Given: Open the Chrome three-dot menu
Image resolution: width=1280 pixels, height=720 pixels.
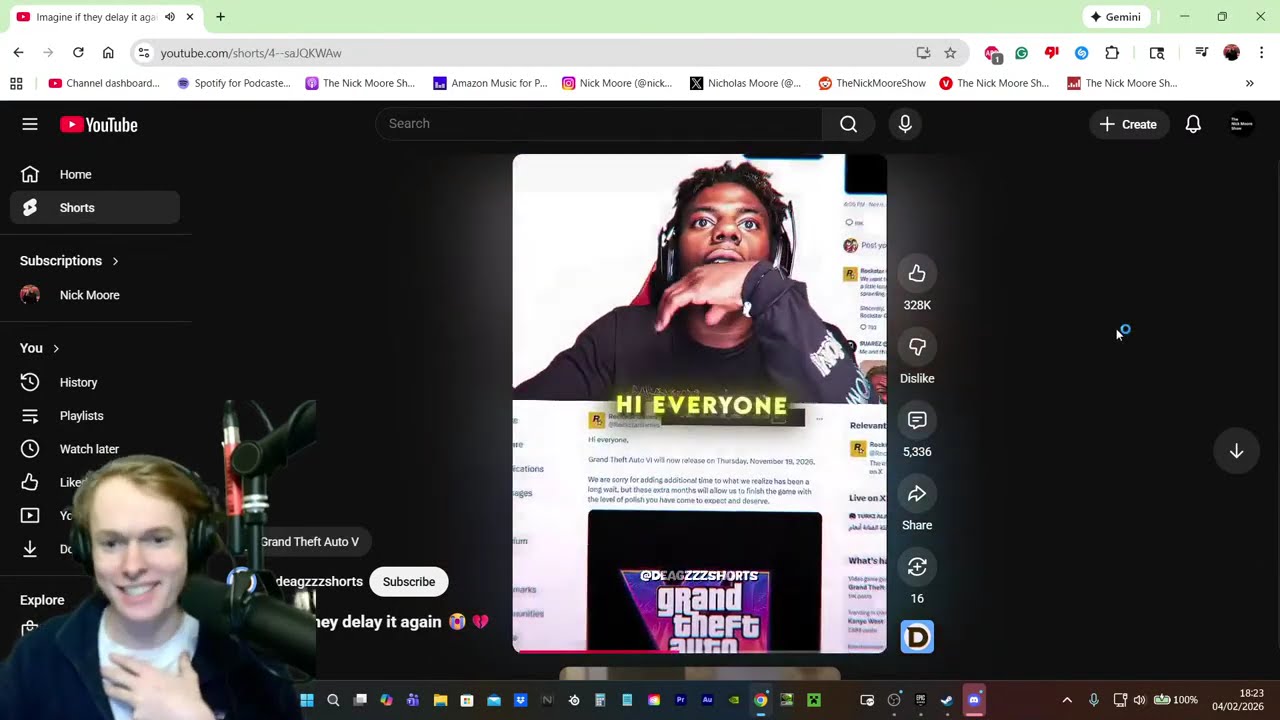Looking at the screenshot, I should 1261,53.
